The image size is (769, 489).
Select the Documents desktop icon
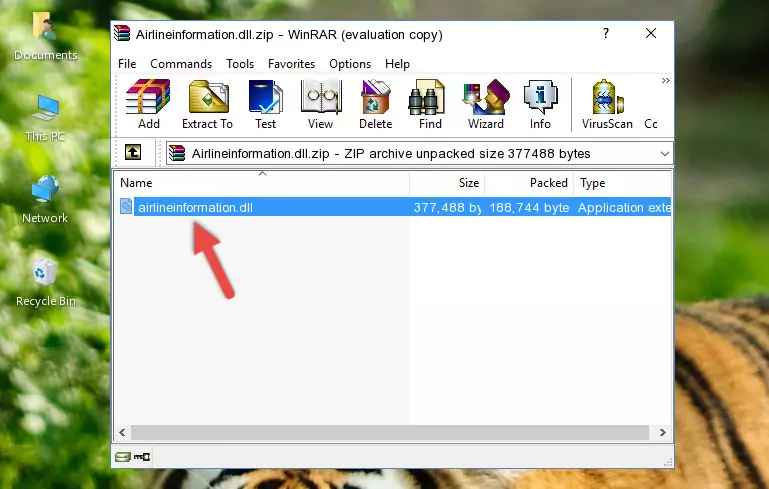(45, 37)
